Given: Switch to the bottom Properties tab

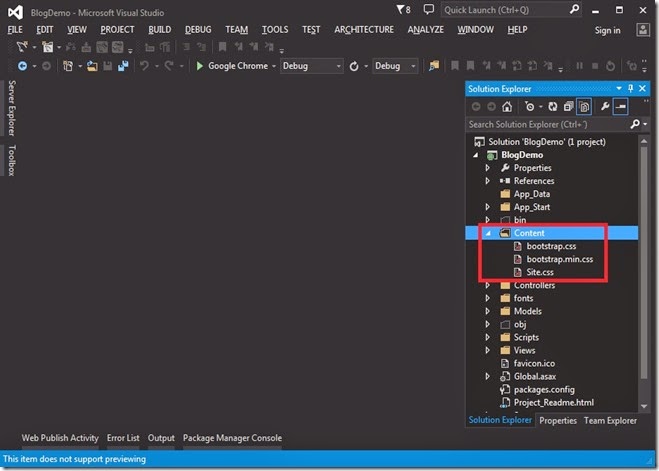Looking at the screenshot, I should point(558,421).
